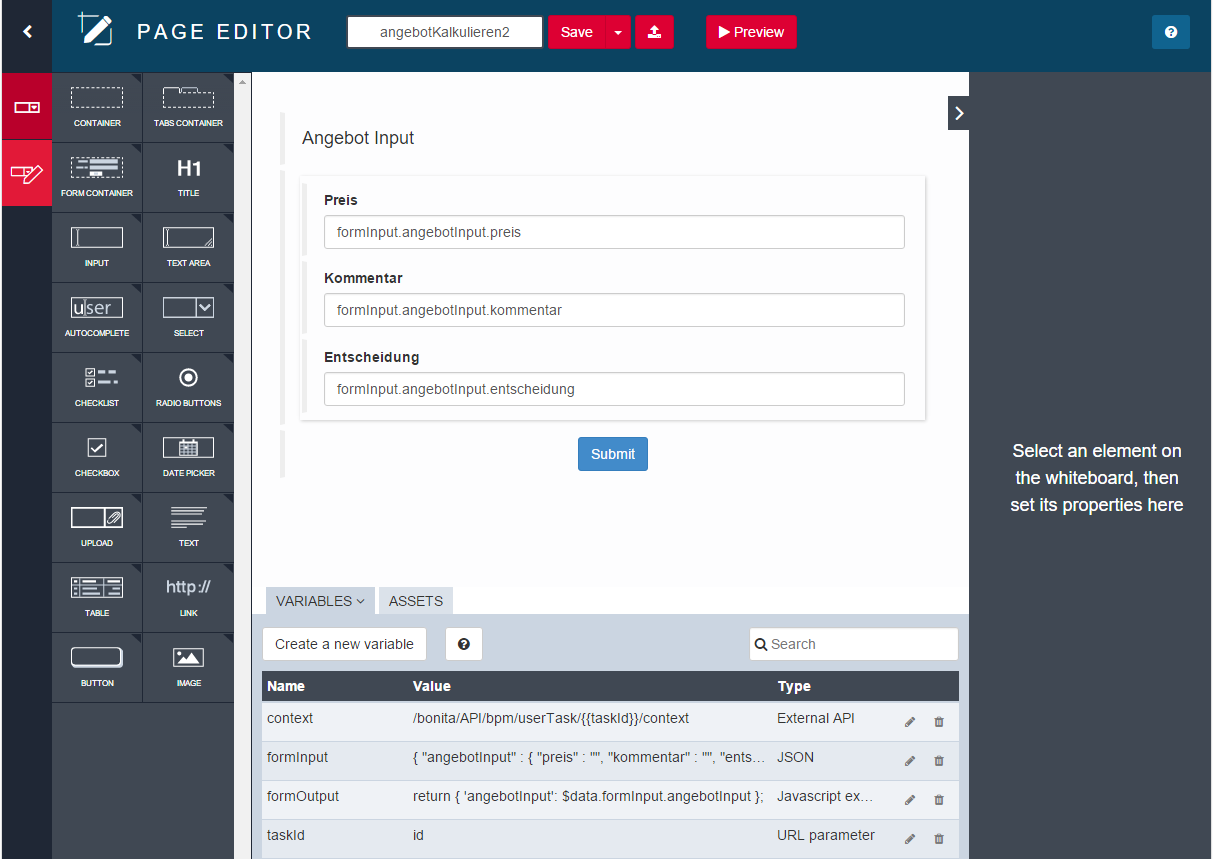Open the Save dropdown arrow
This screenshot has width=1213, height=859.
point(618,32)
